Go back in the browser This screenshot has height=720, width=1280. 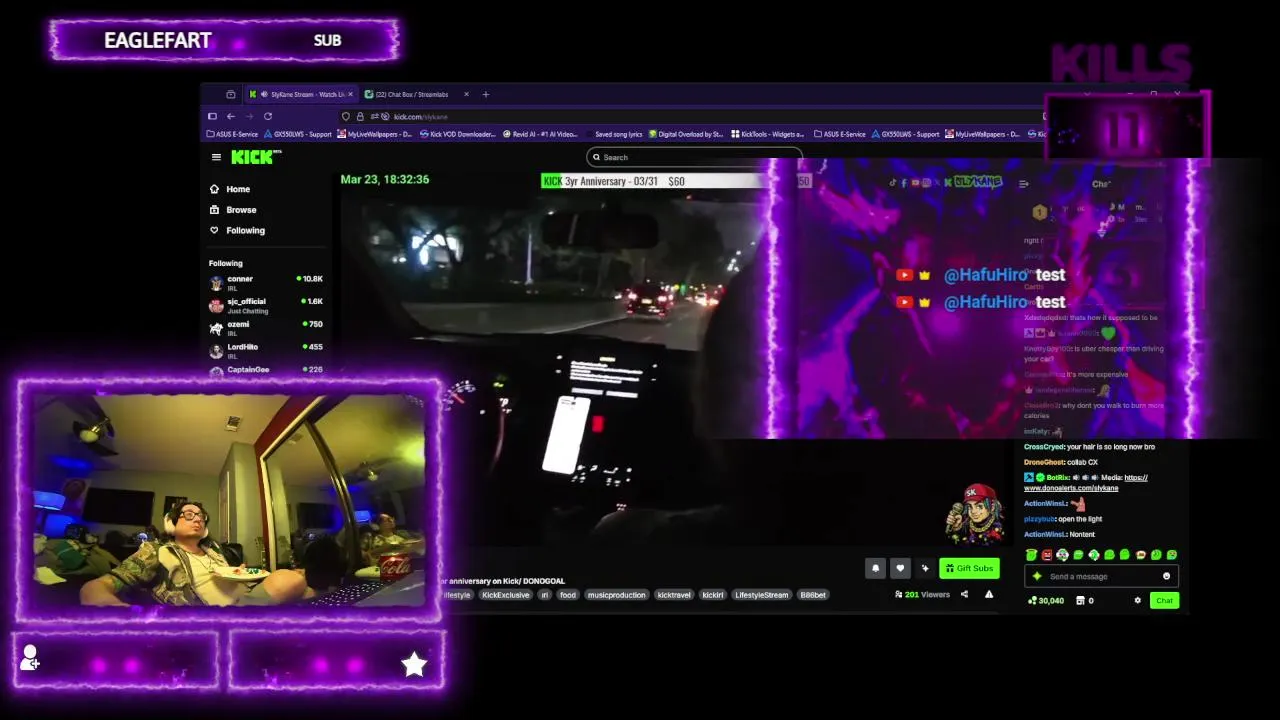coord(230,116)
